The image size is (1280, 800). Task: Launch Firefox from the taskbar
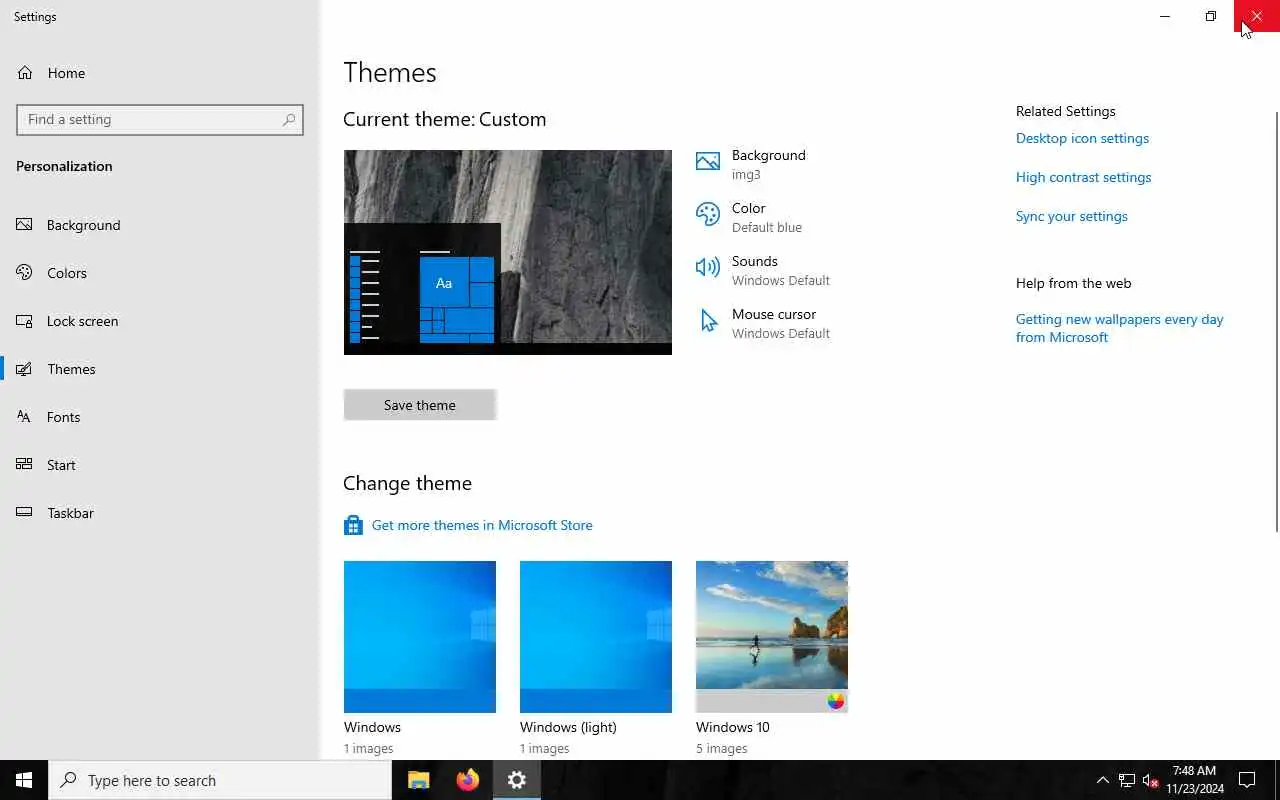pos(467,780)
